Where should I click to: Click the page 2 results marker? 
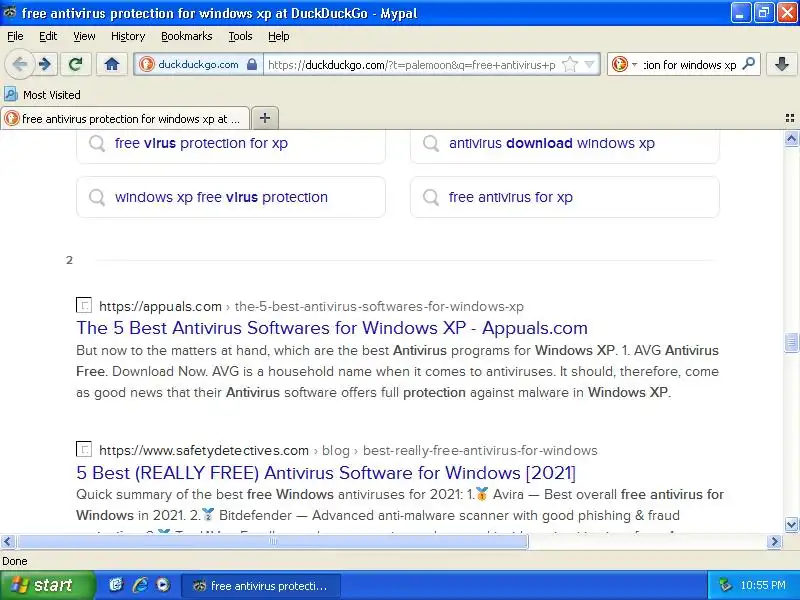[69, 260]
